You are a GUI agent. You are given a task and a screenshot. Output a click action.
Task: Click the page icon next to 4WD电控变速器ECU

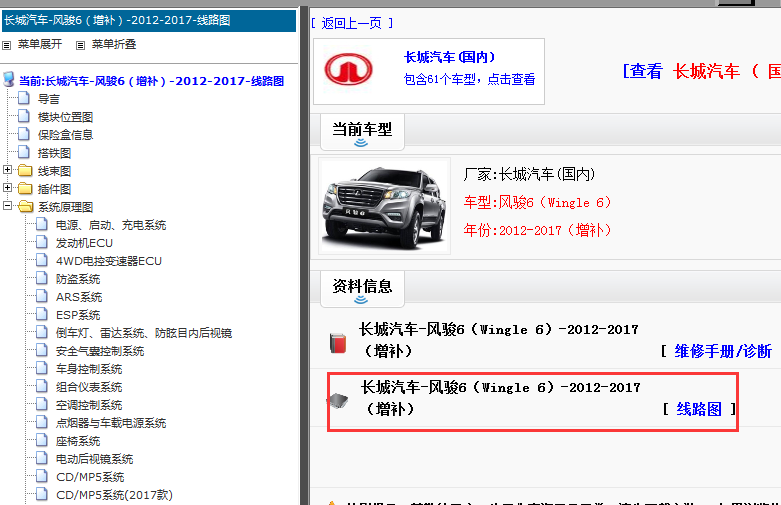[42, 260]
